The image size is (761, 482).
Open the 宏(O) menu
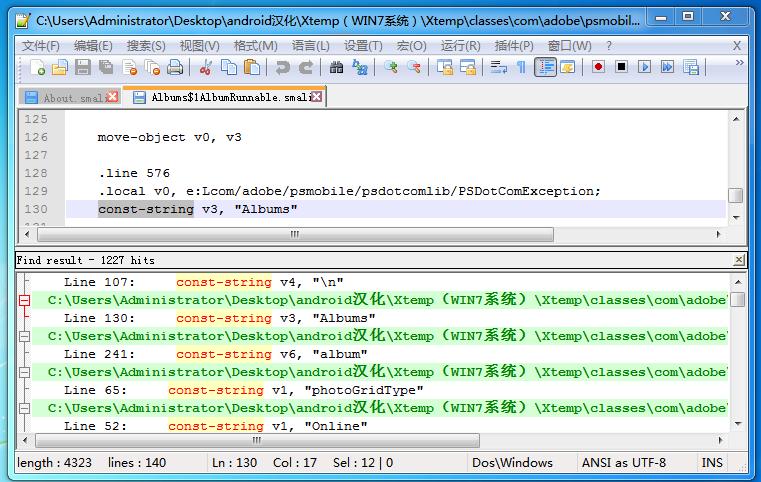tap(412, 46)
